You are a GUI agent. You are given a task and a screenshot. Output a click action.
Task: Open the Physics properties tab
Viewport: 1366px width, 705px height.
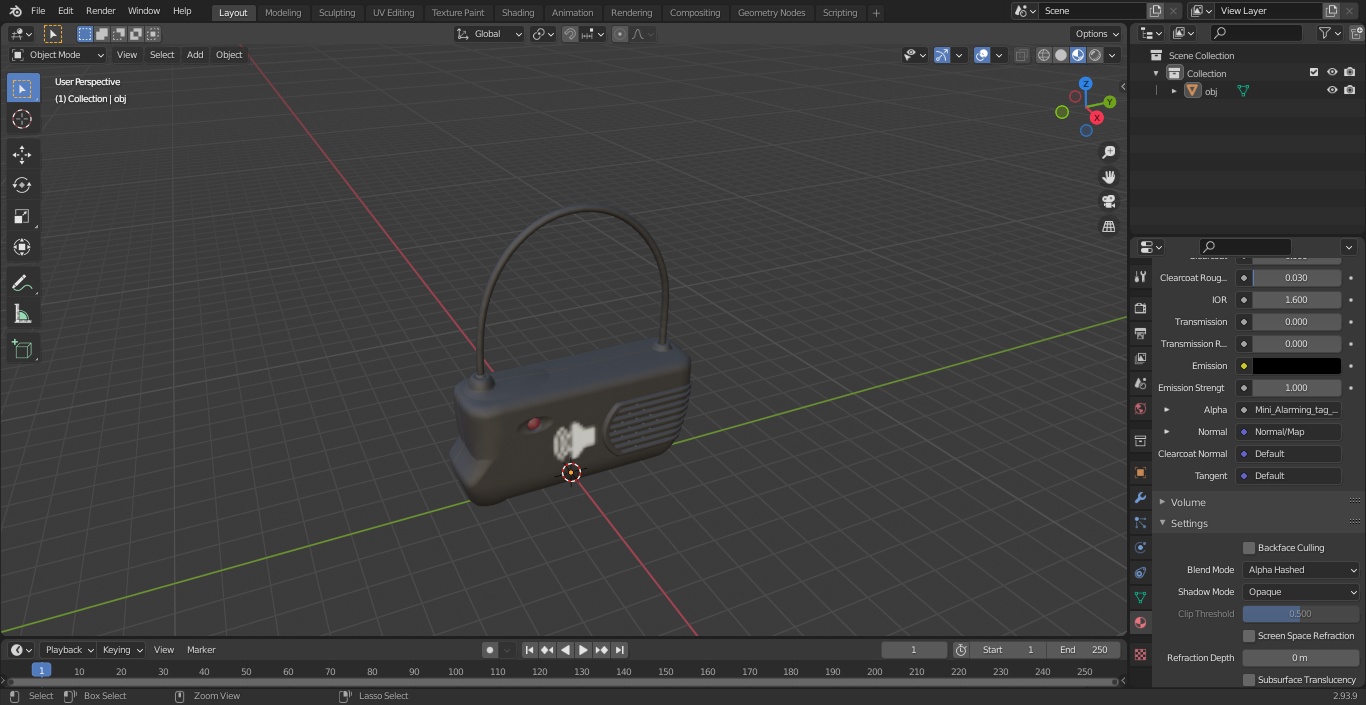[x=1140, y=547]
